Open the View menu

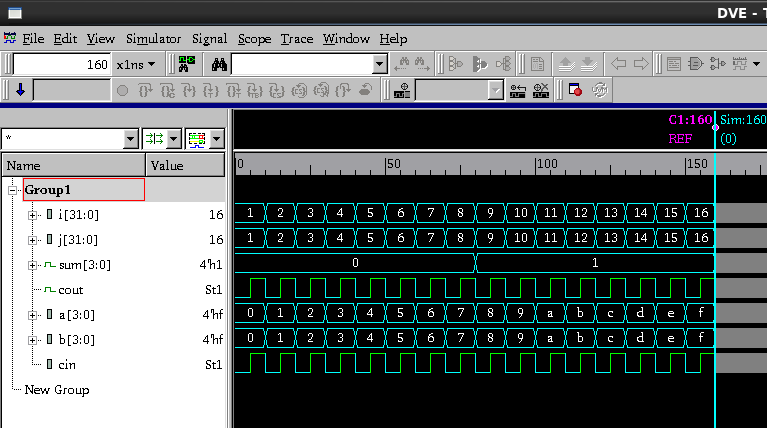pos(100,39)
